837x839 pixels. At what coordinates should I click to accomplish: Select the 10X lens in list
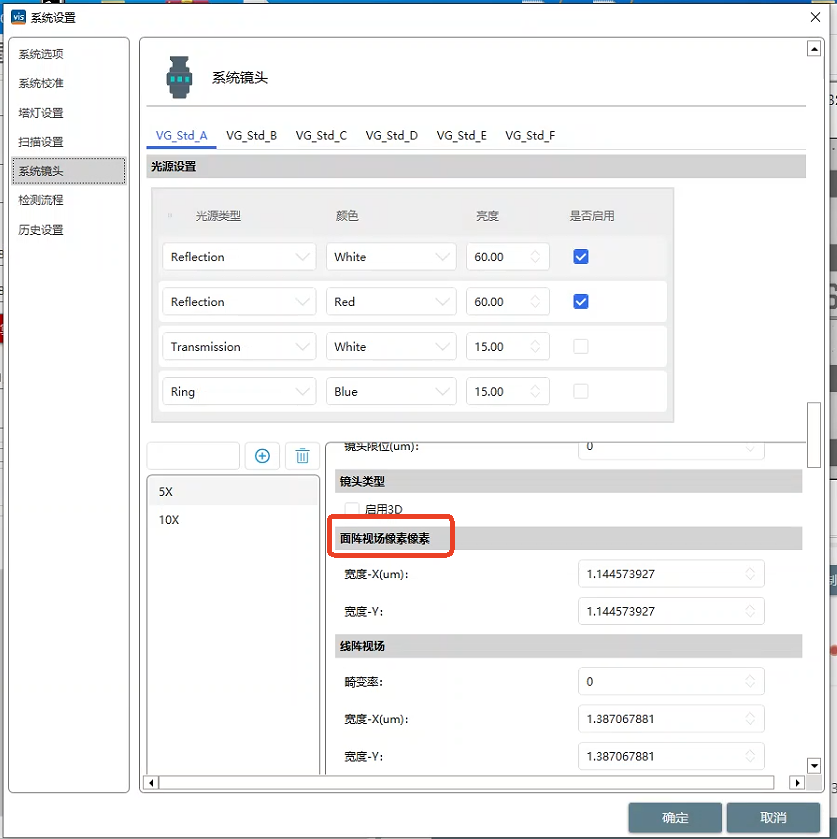tap(169, 520)
